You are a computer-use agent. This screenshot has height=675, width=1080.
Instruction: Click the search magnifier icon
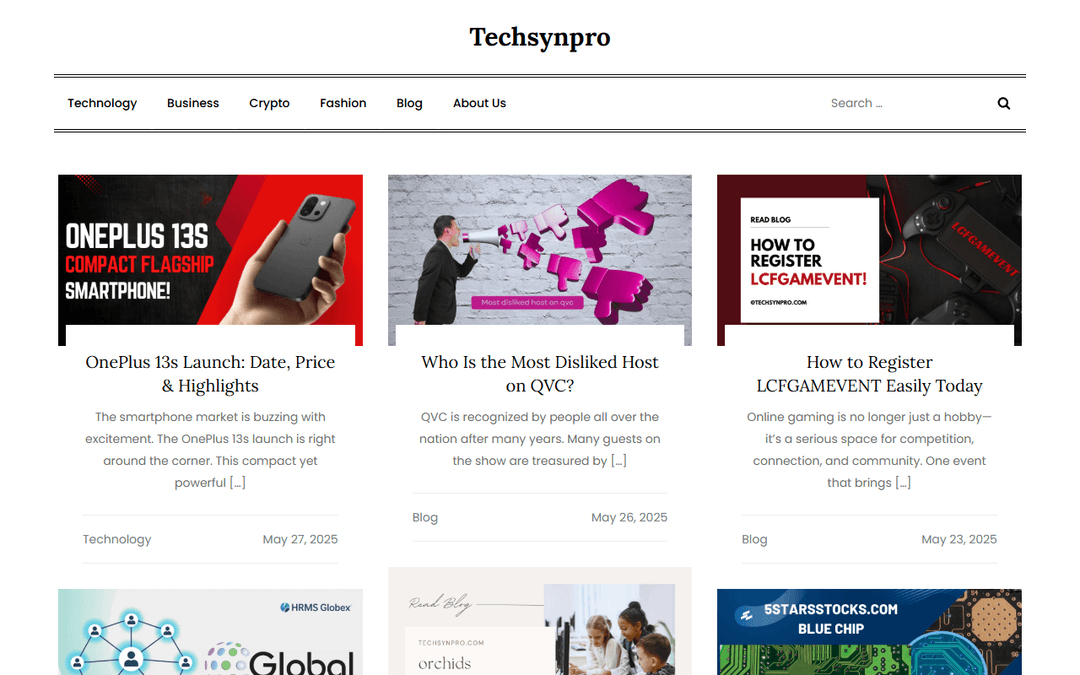point(1004,103)
